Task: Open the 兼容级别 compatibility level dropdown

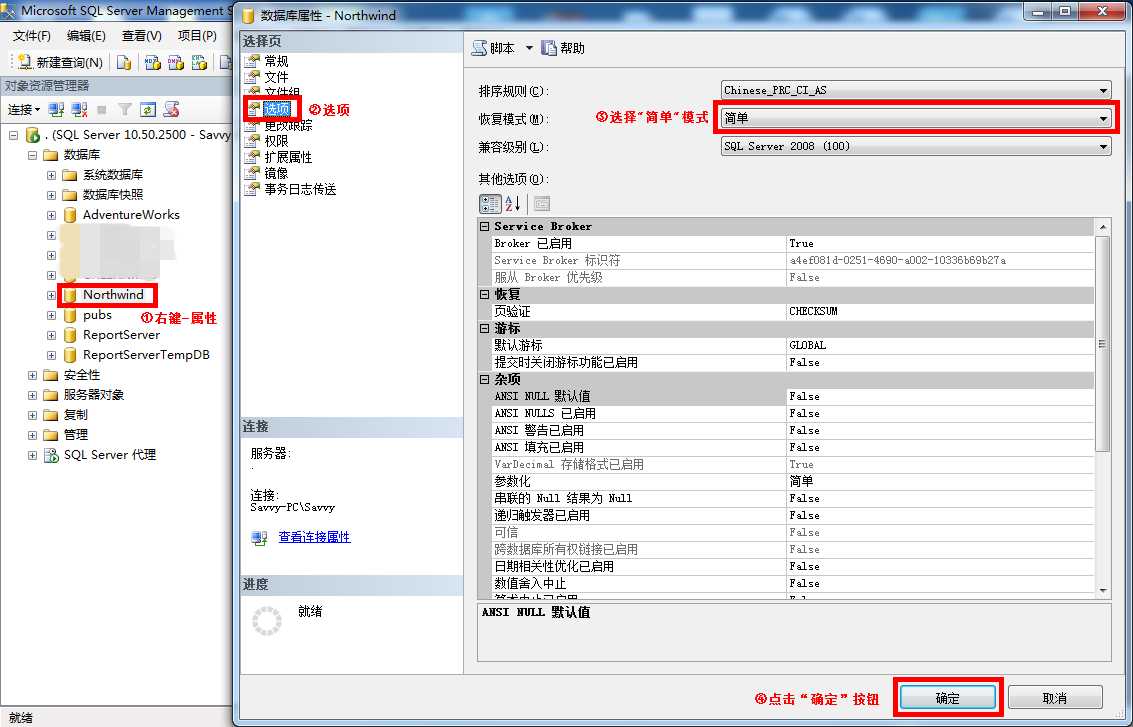Action: (x=1103, y=147)
